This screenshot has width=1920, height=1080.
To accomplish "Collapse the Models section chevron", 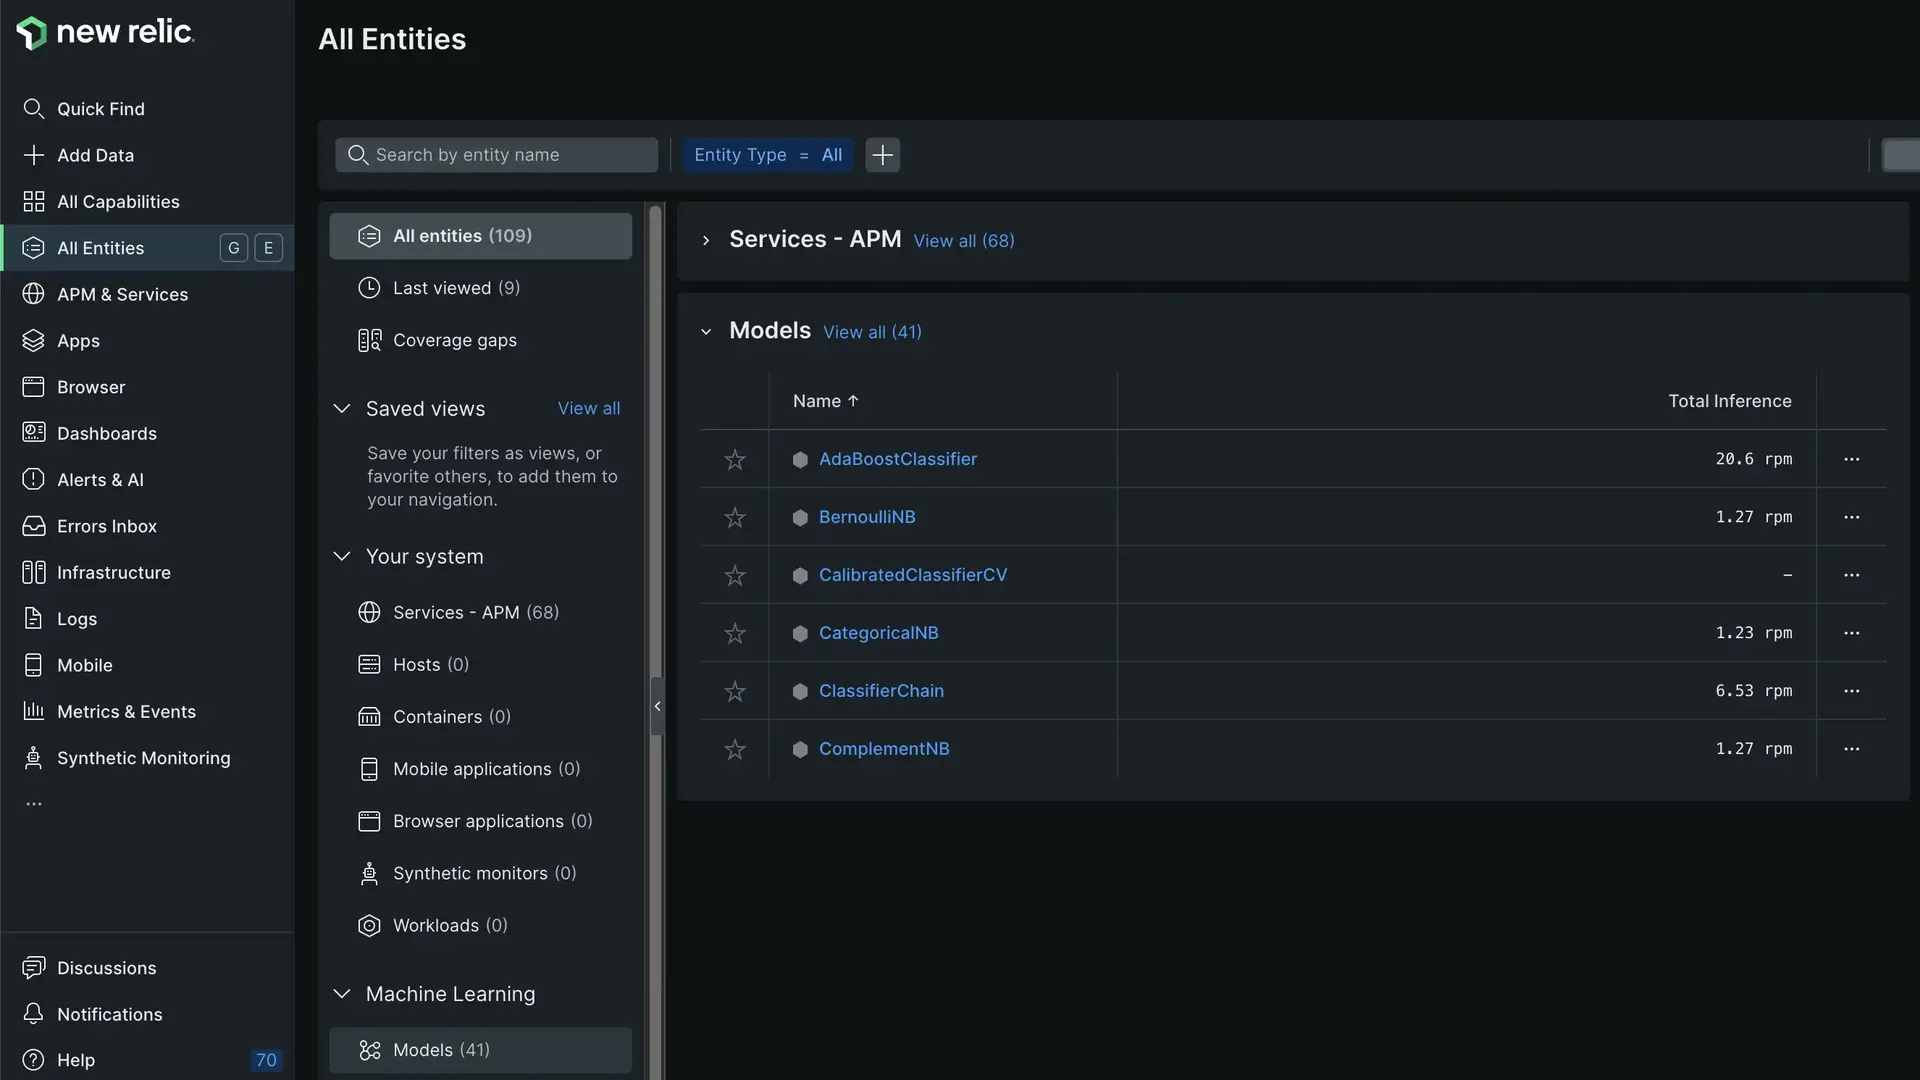I will coord(706,331).
